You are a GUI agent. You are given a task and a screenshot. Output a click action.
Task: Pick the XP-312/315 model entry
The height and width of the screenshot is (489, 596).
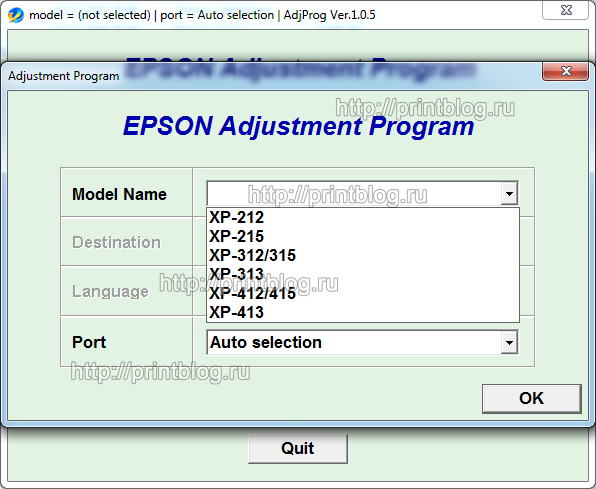[363, 256]
